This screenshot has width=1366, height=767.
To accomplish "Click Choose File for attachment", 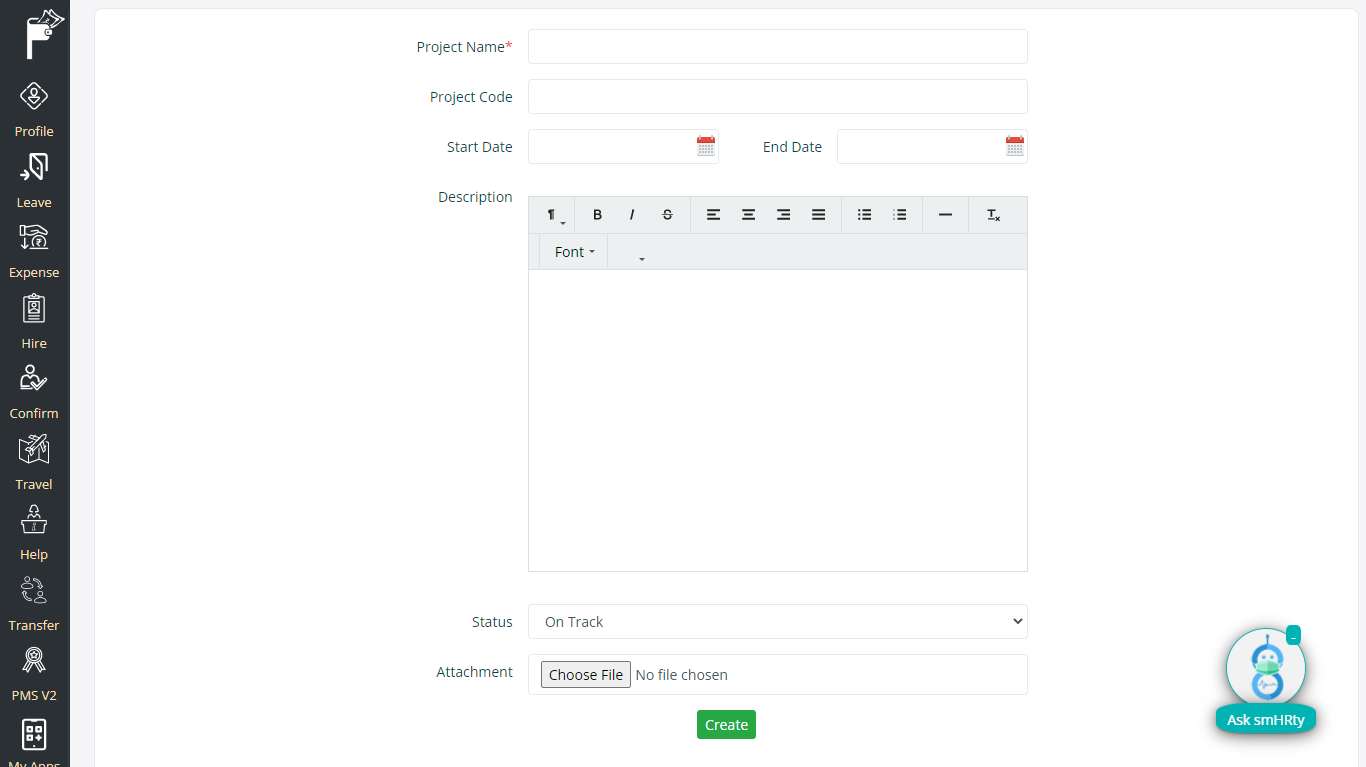I will [x=586, y=675].
